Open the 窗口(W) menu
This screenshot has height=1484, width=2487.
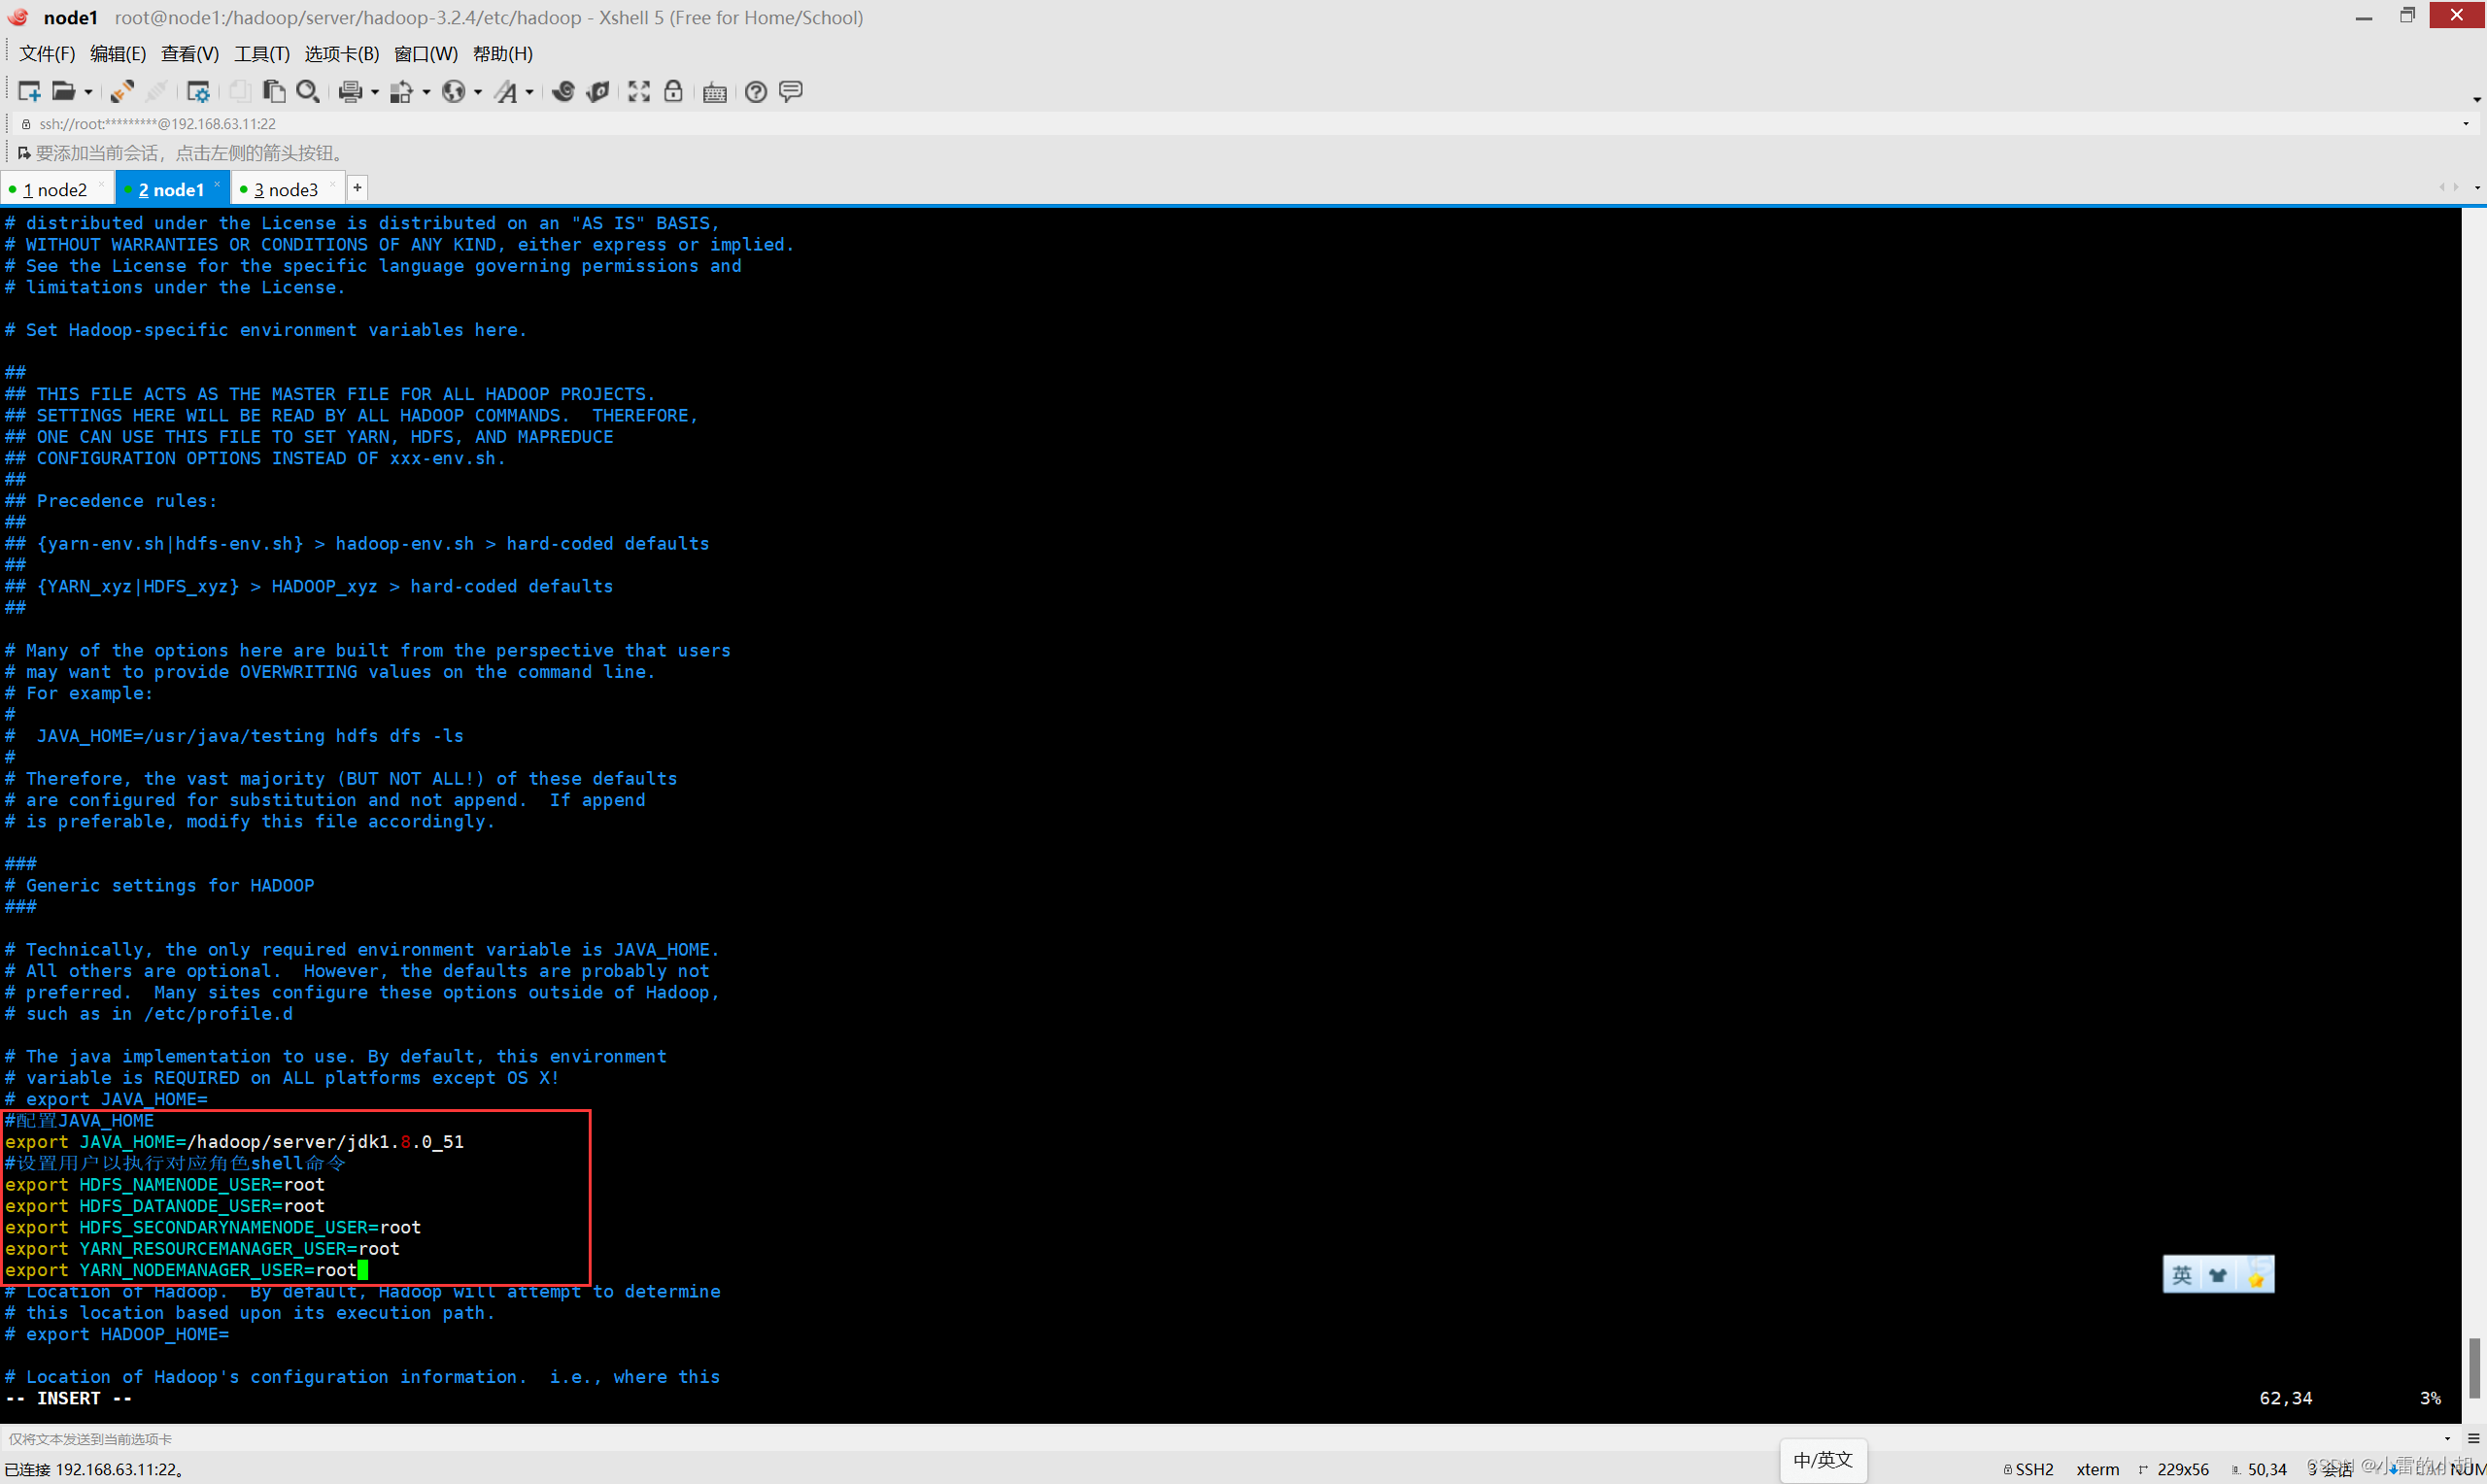click(426, 54)
